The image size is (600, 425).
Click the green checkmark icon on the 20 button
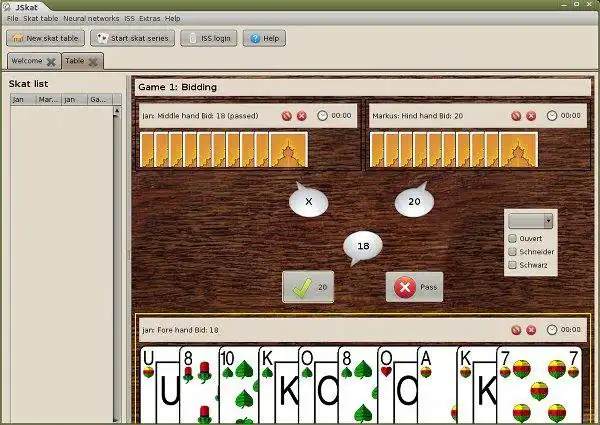[302, 288]
